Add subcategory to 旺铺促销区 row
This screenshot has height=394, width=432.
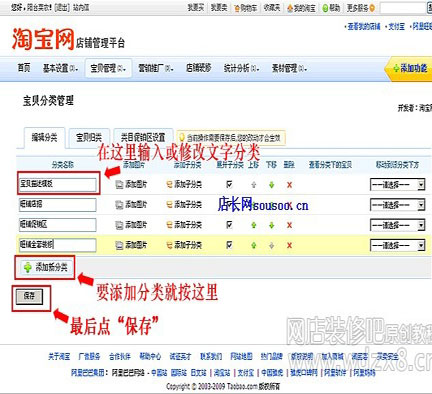click(184, 225)
